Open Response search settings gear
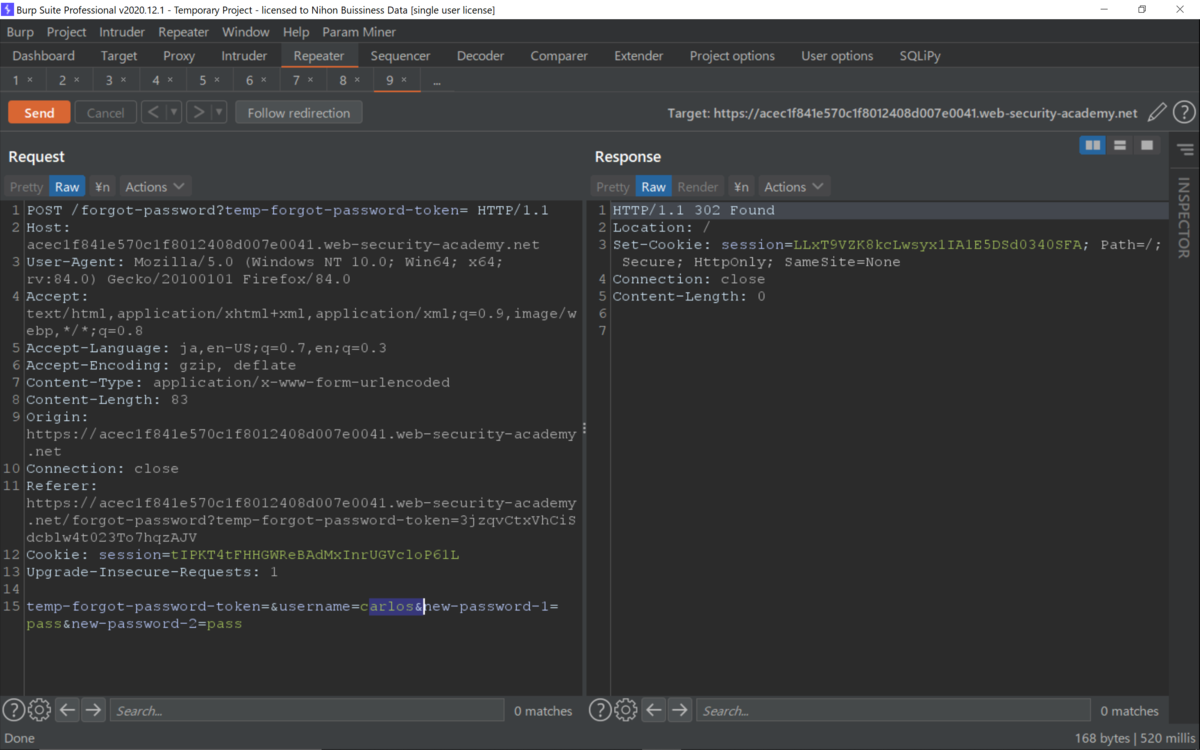Screen dimensions: 1200x750 [625, 710]
